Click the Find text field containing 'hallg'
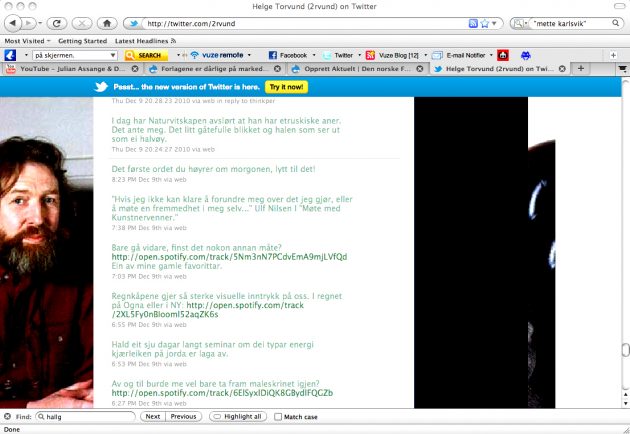The width and height of the screenshot is (630, 434). (x=86, y=417)
